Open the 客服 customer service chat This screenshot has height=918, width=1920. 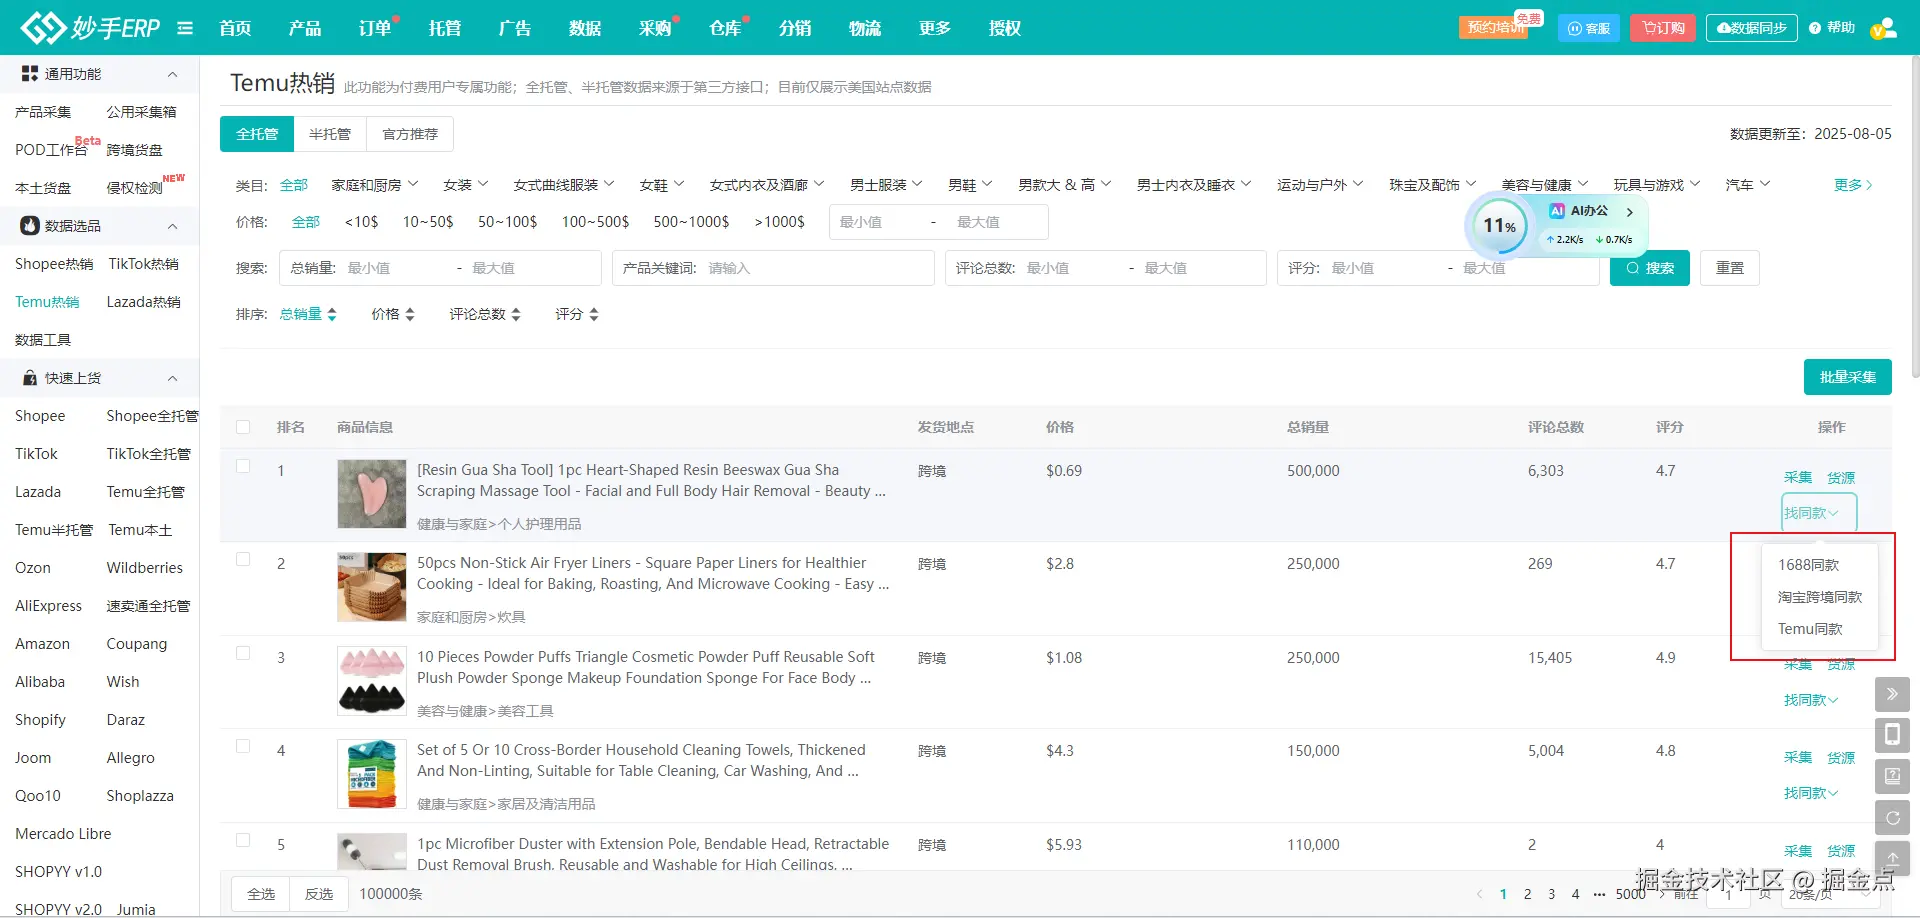1588,28
